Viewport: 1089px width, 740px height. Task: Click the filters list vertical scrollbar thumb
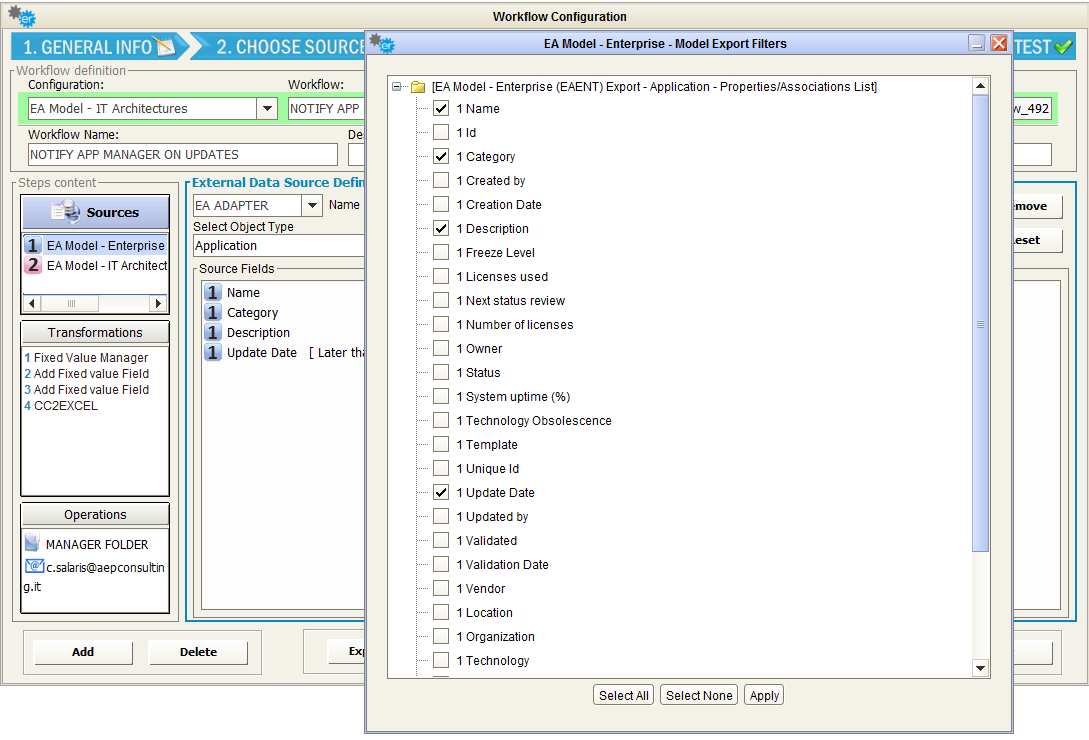pyautogui.click(x=980, y=324)
